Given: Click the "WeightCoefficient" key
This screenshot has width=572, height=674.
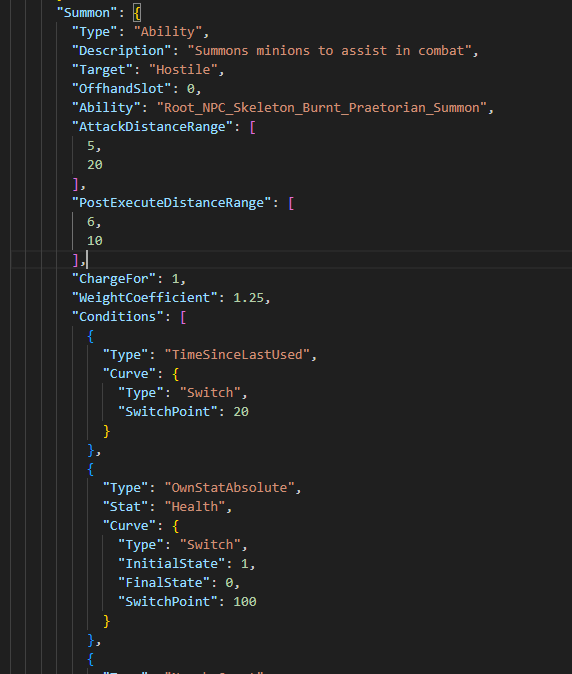Looking at the screenshot, I should coord(144,297).
